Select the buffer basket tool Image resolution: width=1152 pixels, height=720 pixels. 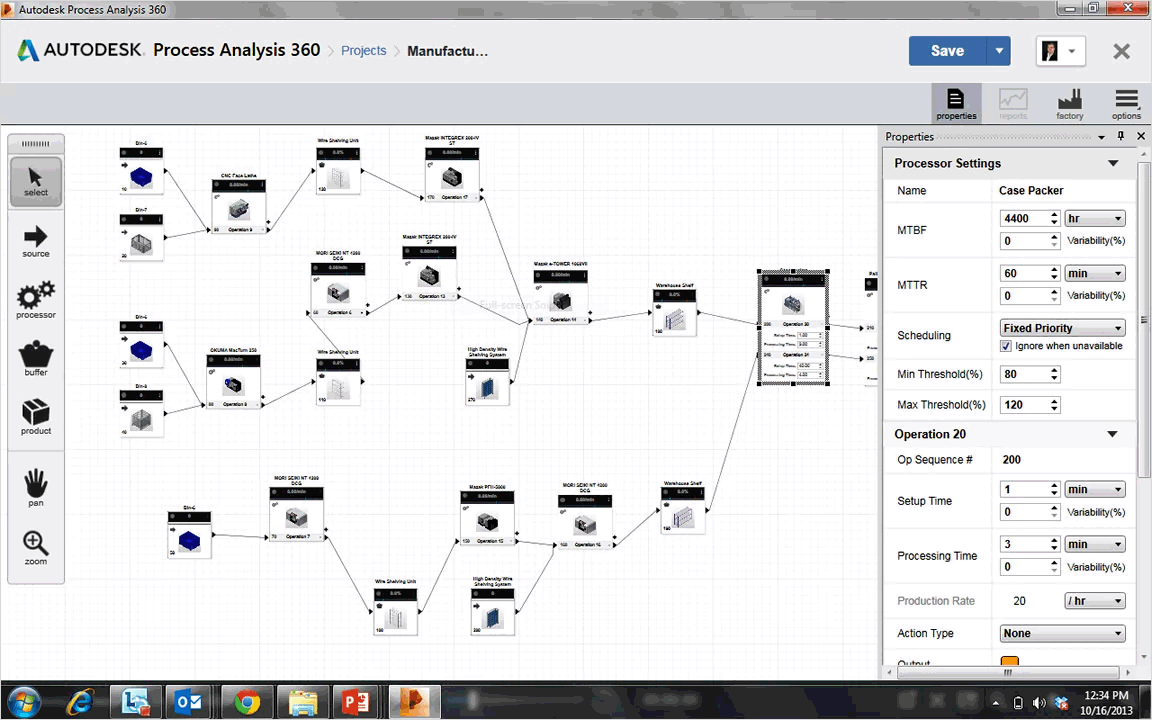pos(35,359)
